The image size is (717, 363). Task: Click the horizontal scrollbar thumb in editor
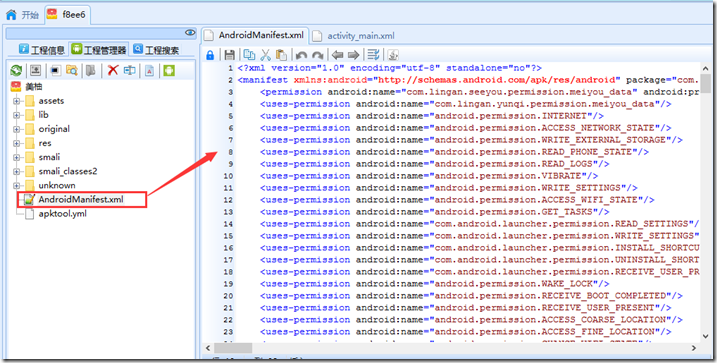233,348
